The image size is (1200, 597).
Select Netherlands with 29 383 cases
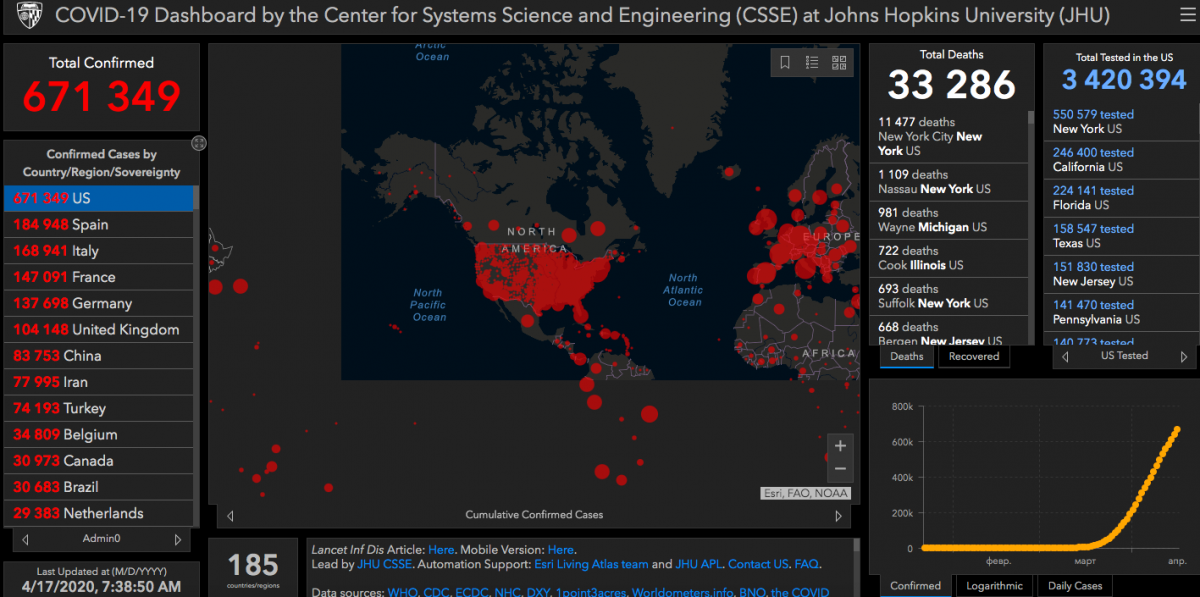pyautogui.click(x=99, y=513)
